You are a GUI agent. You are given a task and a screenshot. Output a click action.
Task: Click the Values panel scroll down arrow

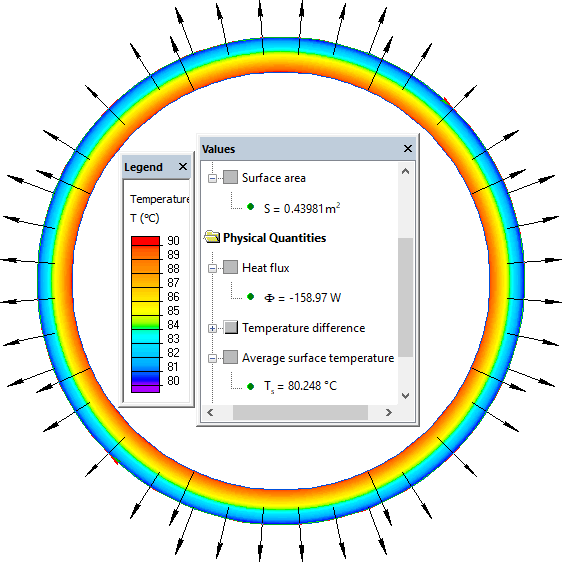tap(405, 396)
